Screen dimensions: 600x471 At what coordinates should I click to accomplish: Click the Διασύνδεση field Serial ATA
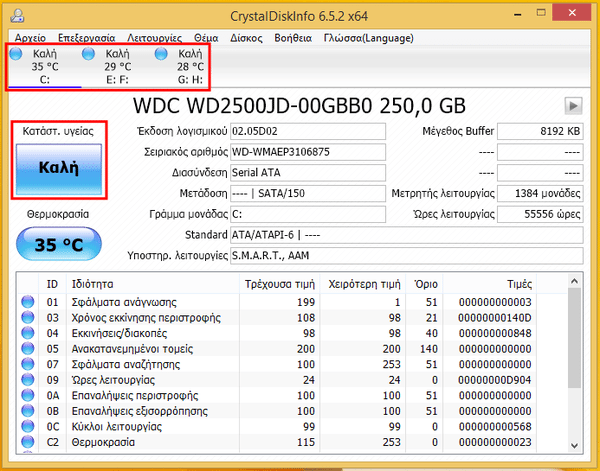(x=308, y=173)
